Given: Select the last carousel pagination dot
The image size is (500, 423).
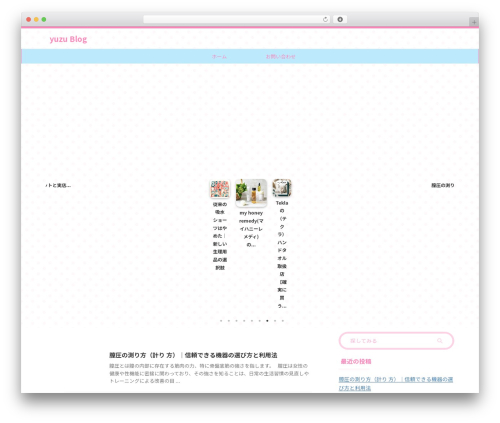Looking at the screenshot, I should [x=283, y=321].
